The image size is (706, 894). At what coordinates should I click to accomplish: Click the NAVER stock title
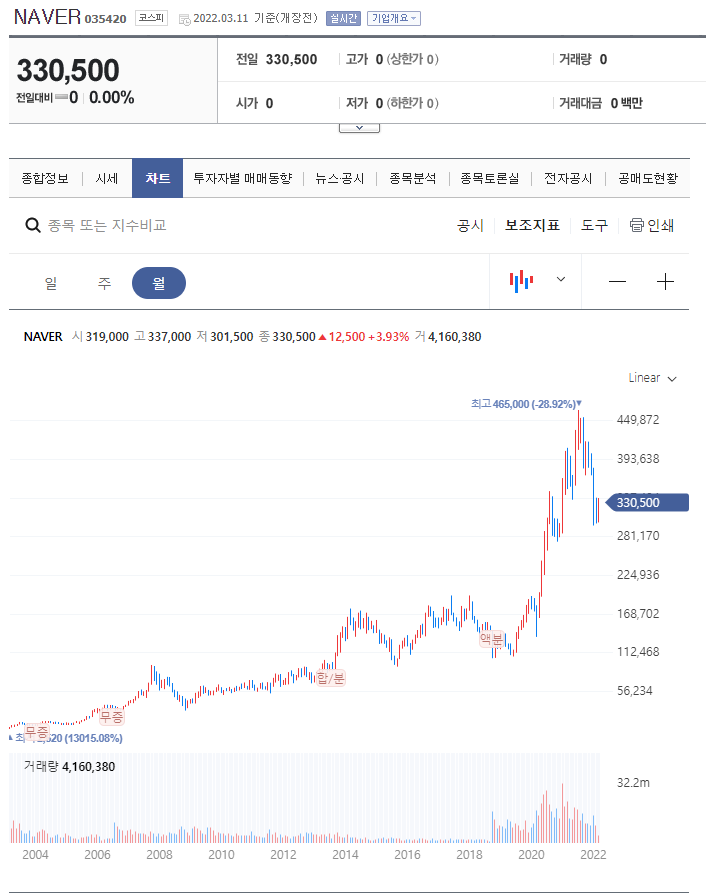(47, 17)
